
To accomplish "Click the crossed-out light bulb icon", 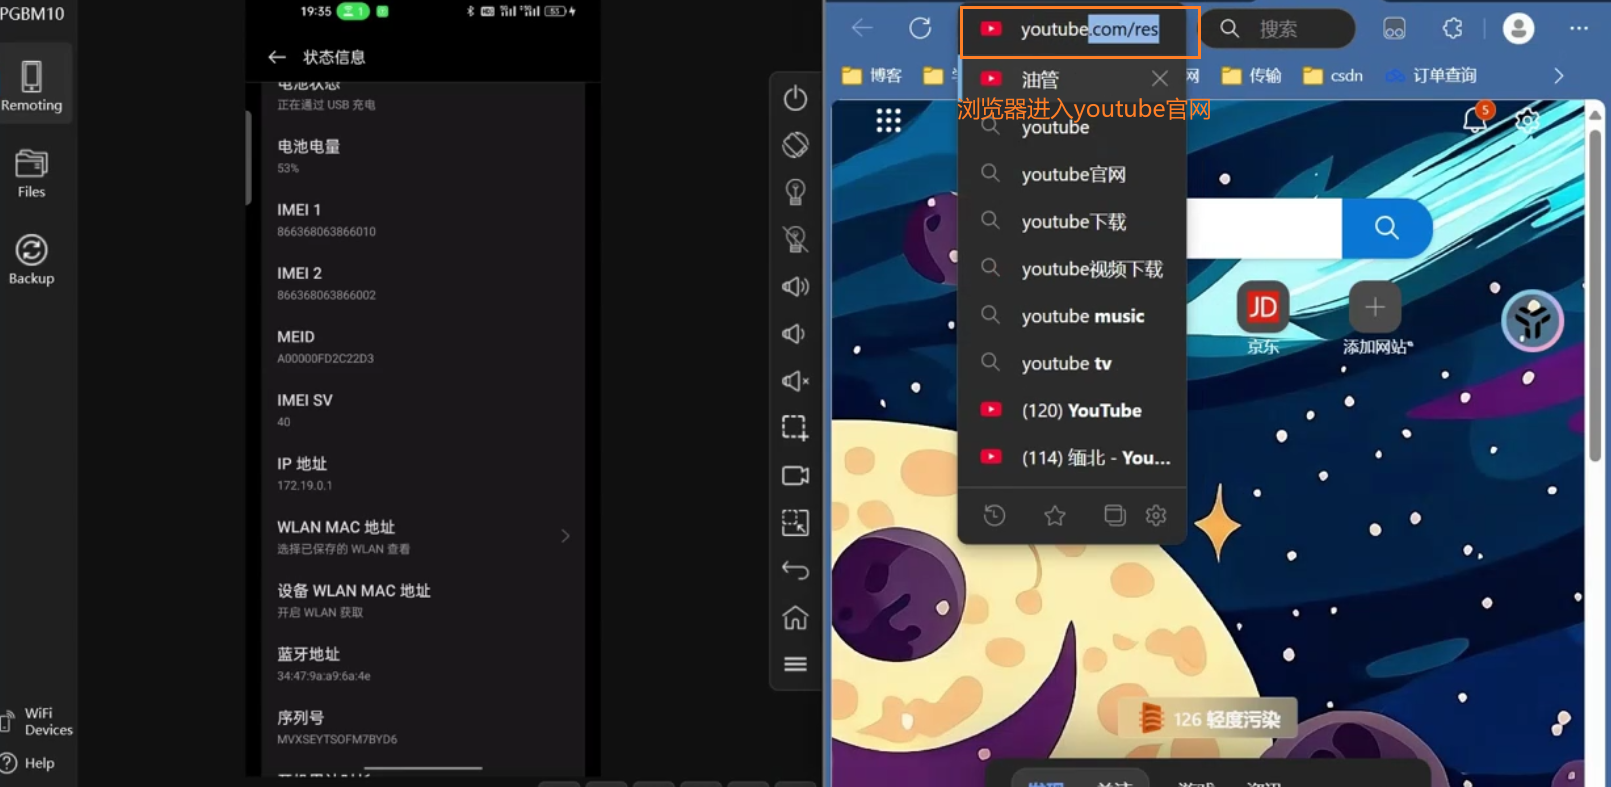I will pos(795,239).
